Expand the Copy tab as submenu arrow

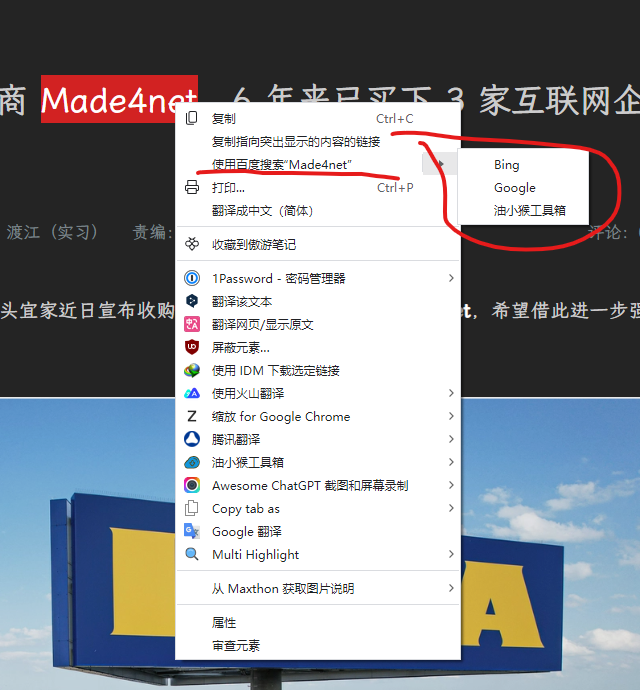(451, 508)
